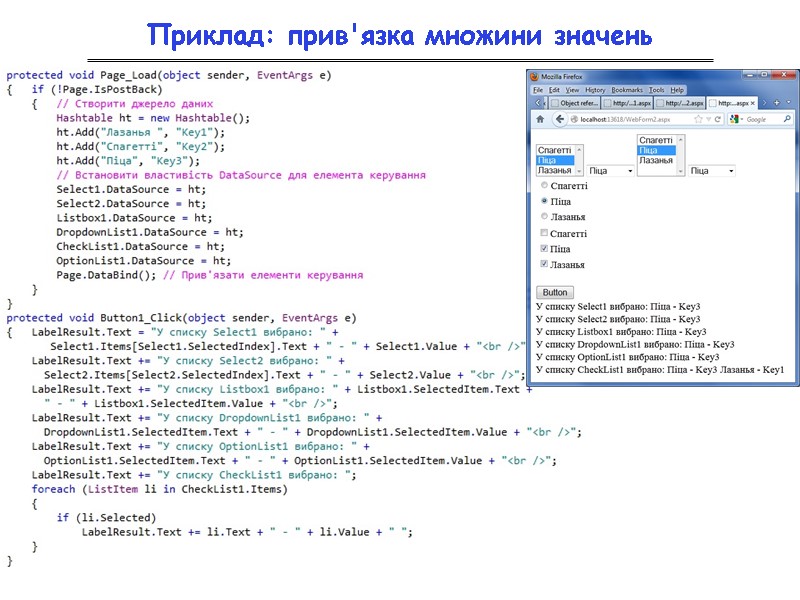
Task: Click the Google search field
Action: pos(763,119)
